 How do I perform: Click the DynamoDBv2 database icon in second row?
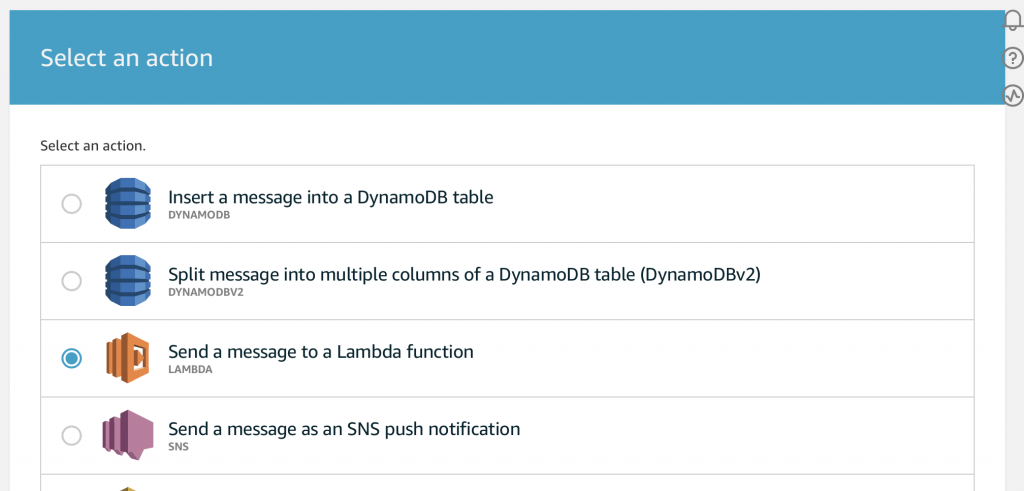coord(128,280)
